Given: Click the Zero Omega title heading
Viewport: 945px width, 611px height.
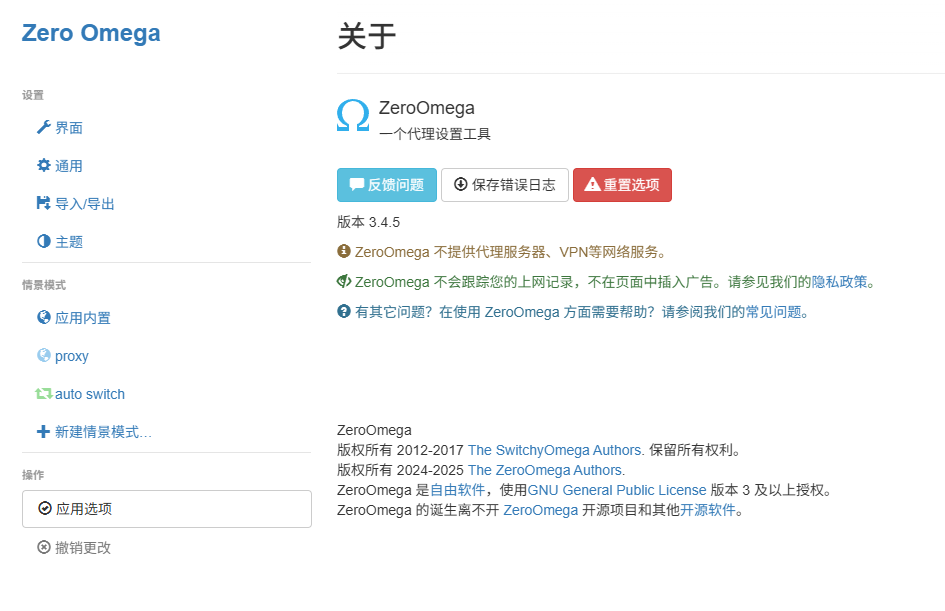Looking at the screenshot, I should coord(91,33).
